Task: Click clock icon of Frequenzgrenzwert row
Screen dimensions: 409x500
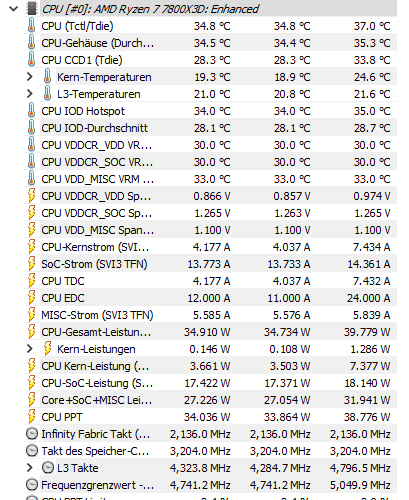Action: click(x=32, y=485)
